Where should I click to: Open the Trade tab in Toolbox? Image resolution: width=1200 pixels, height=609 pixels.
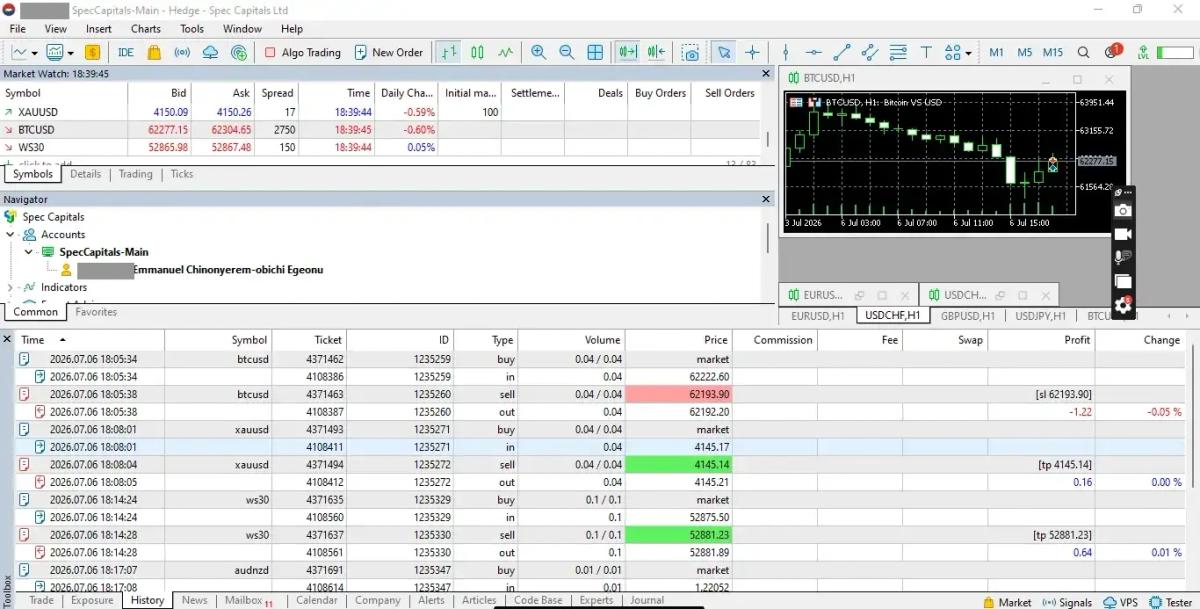tap(41, 600)
